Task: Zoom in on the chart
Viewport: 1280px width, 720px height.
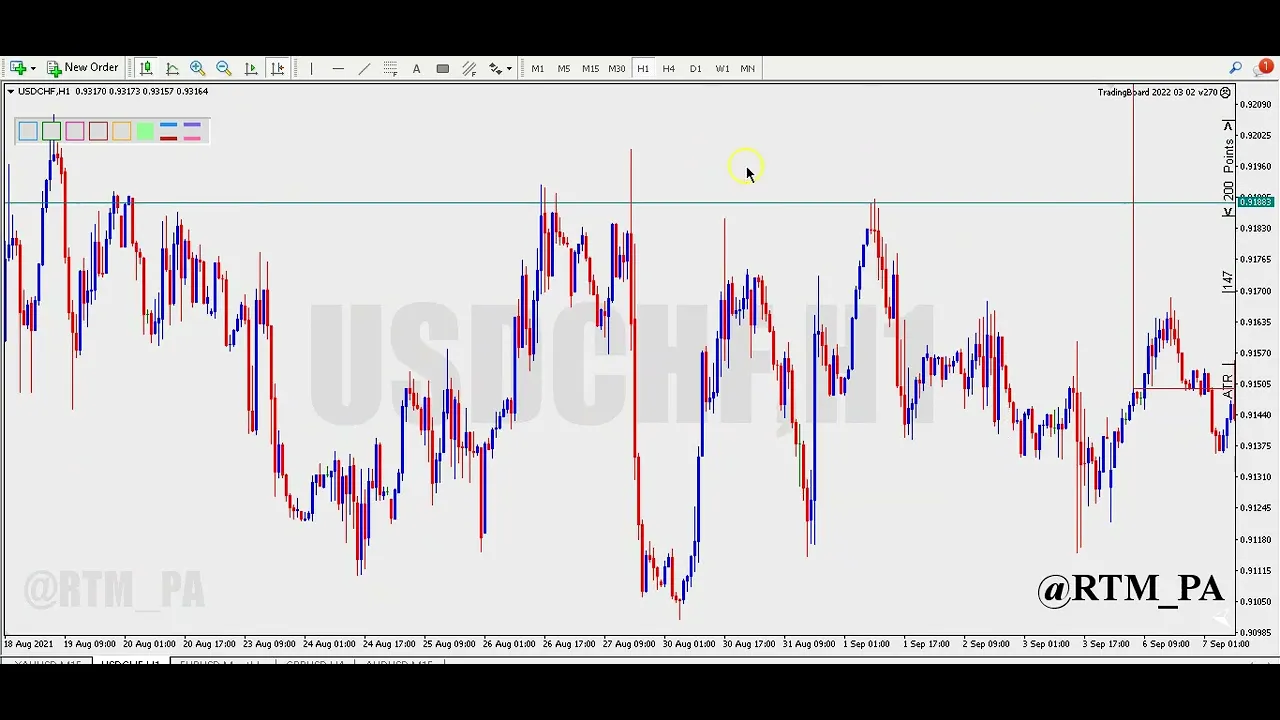Action: [198, 68]
